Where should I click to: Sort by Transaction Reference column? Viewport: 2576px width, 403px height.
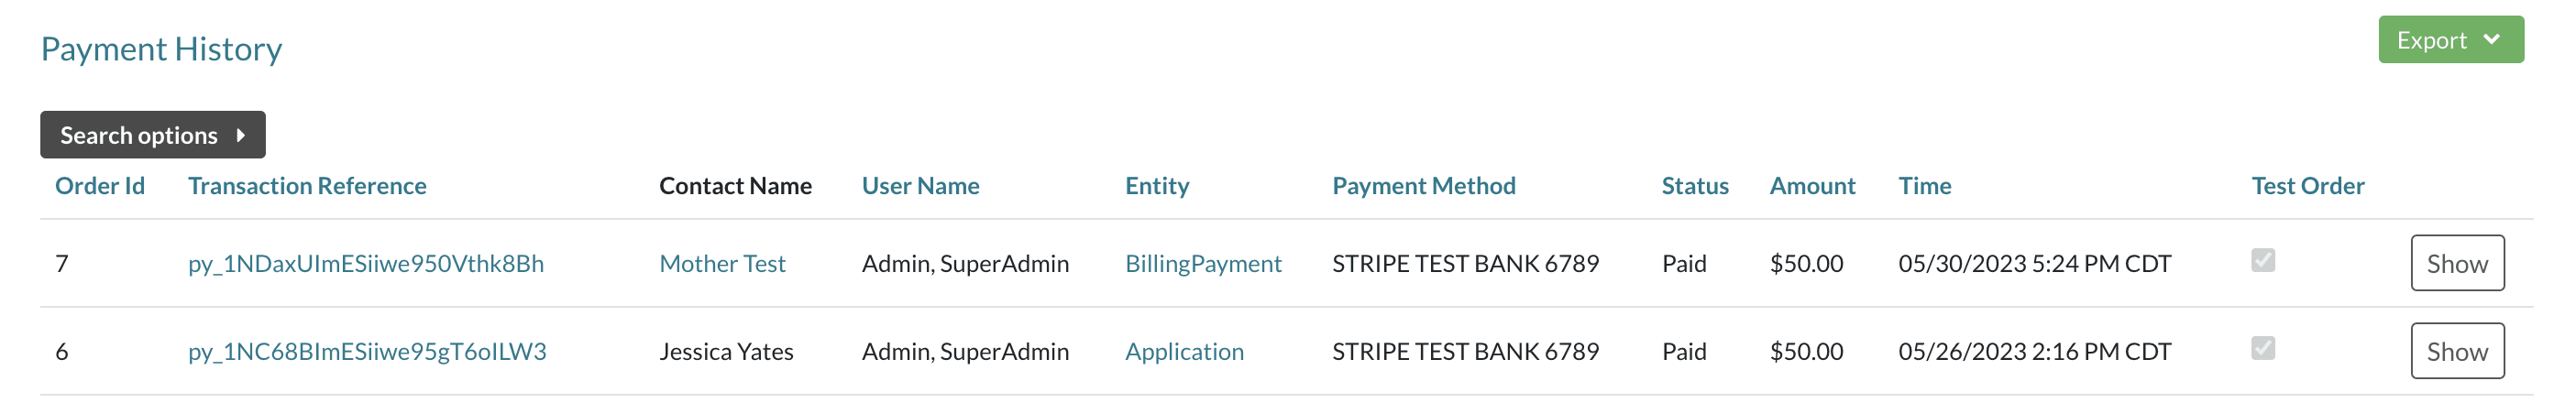[x=307, y=186]
